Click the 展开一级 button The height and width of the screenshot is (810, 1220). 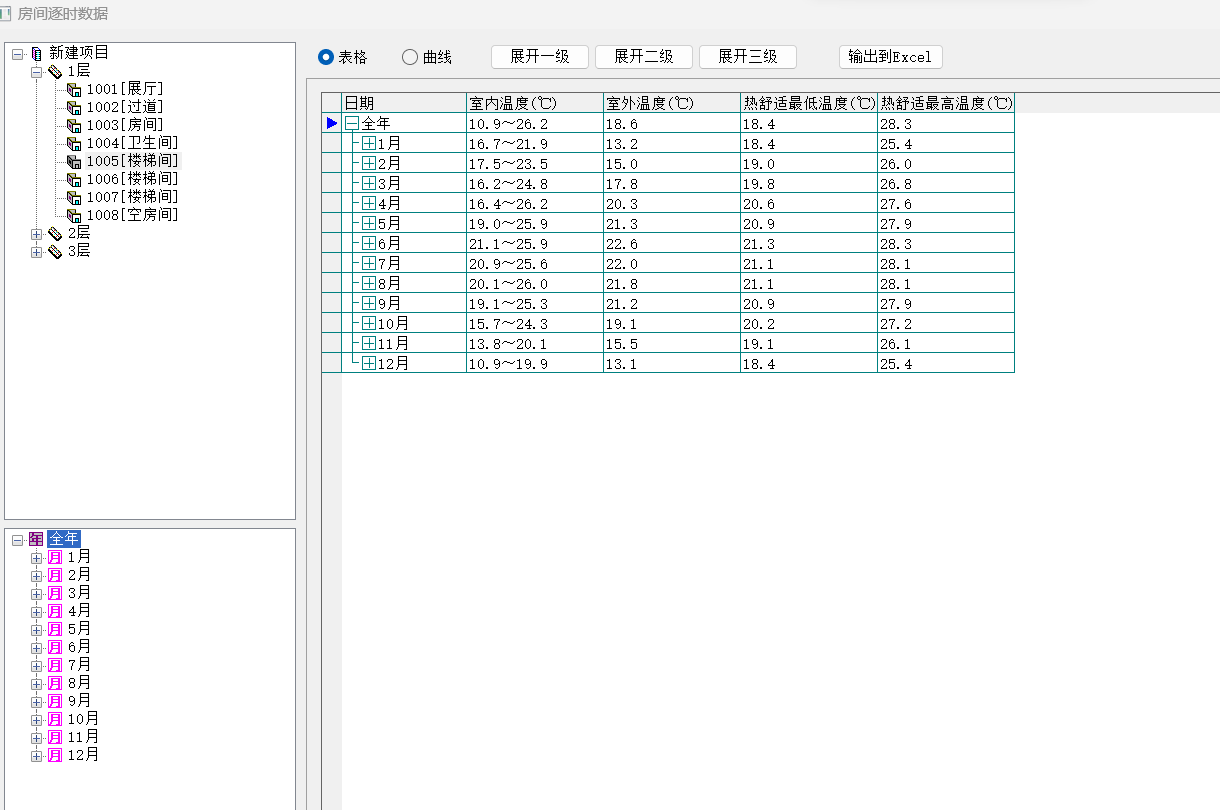540,57
